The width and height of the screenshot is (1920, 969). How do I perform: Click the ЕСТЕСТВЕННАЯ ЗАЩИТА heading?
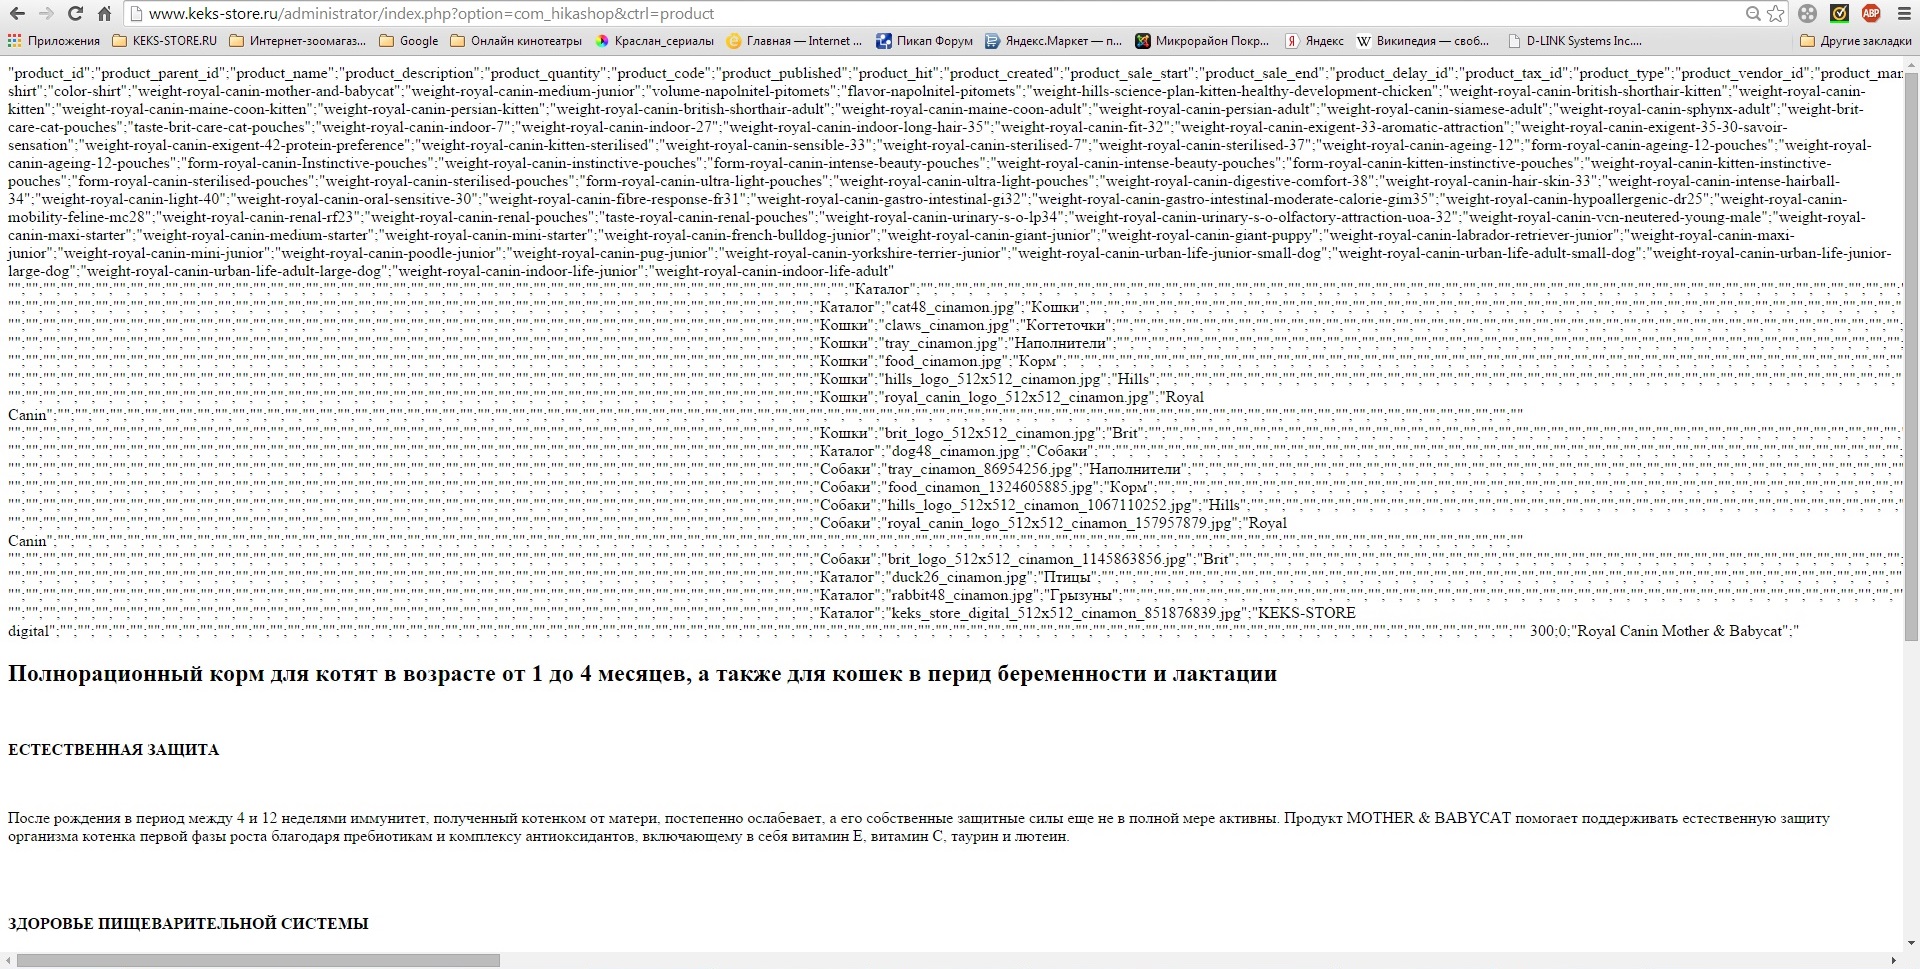pos(113,750)
